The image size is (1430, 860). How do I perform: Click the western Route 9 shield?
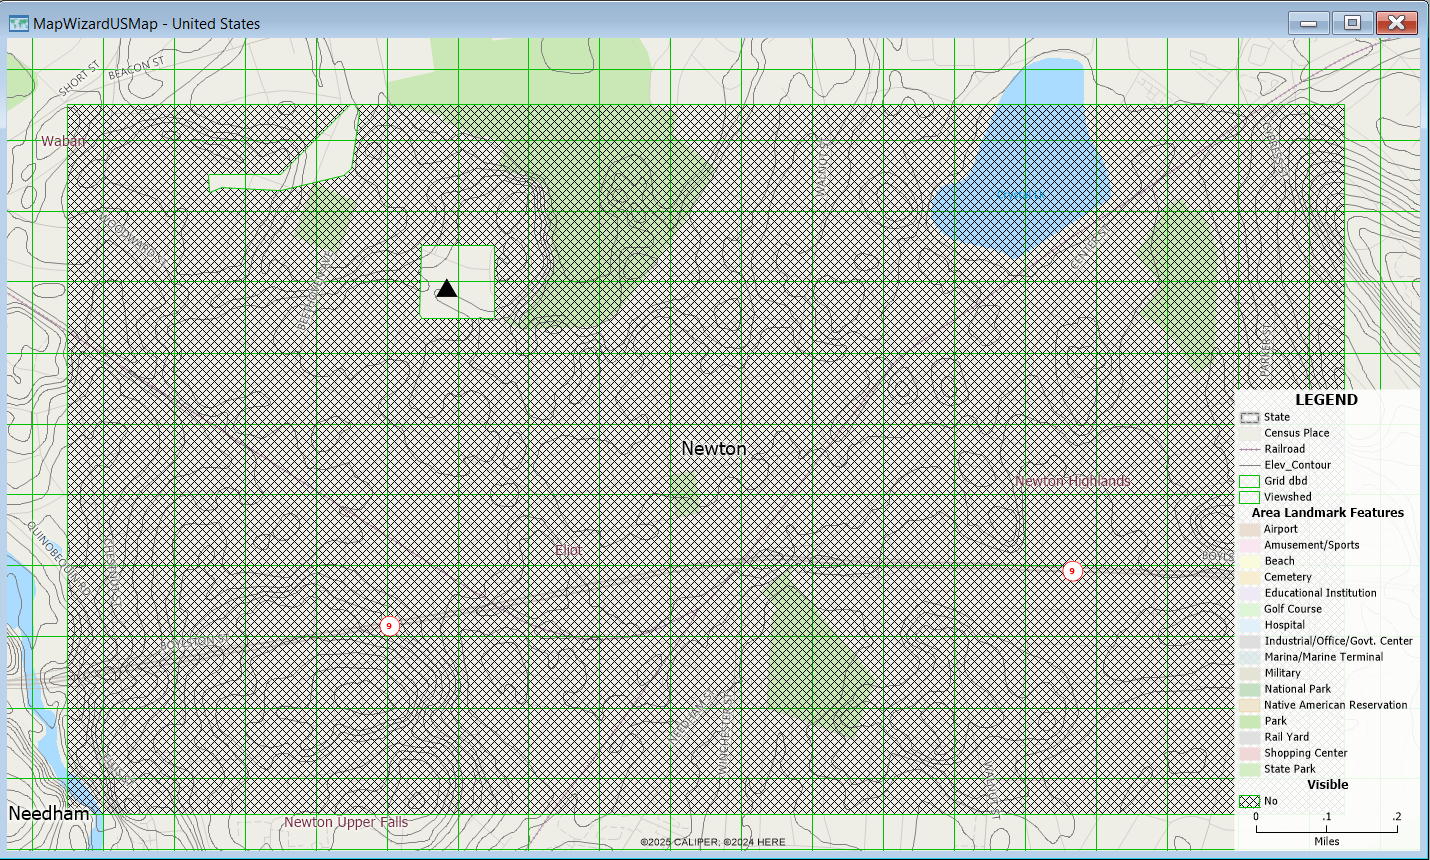coord(389,626)
